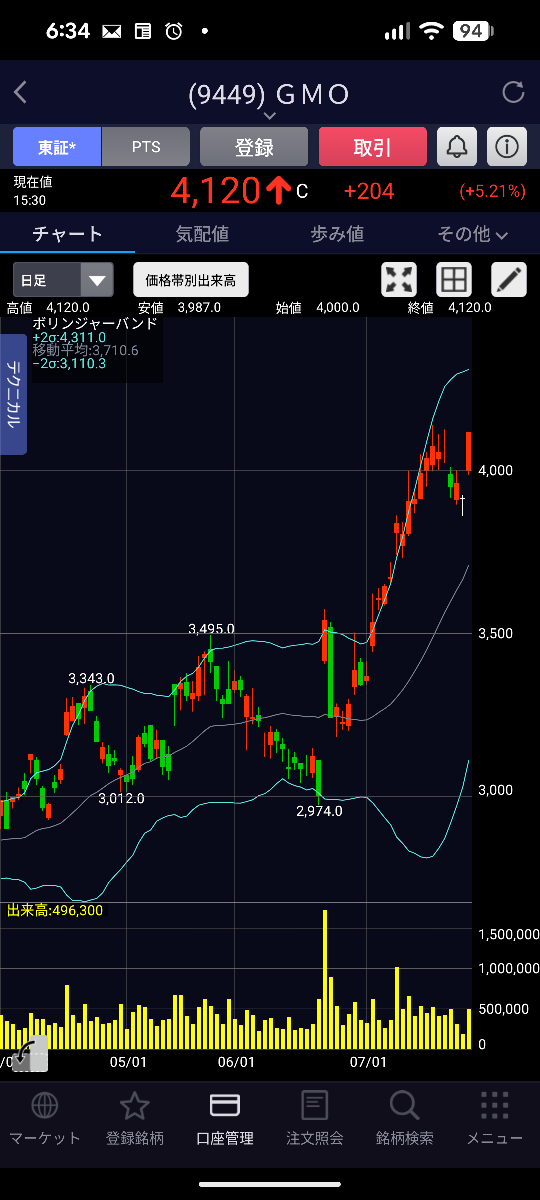Open stock information (i) icon

[x=507, y=147]
